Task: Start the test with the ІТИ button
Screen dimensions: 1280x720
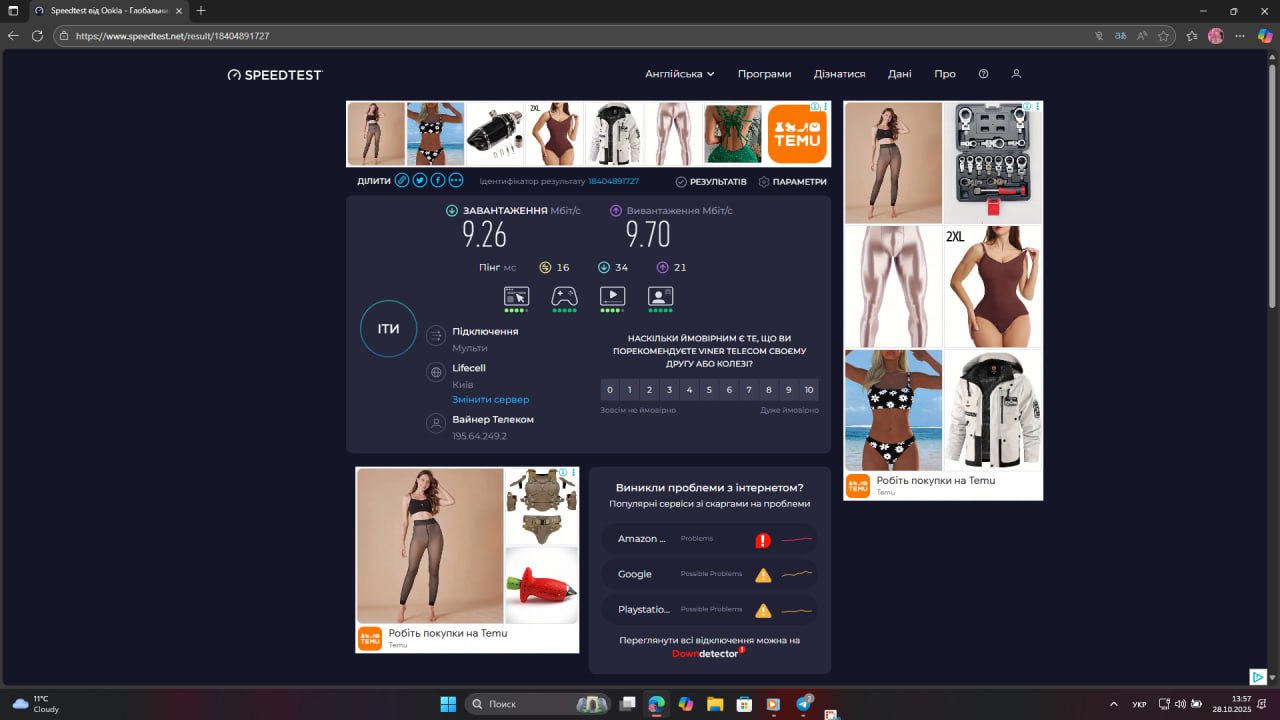Action: click(x=388, y=328)
